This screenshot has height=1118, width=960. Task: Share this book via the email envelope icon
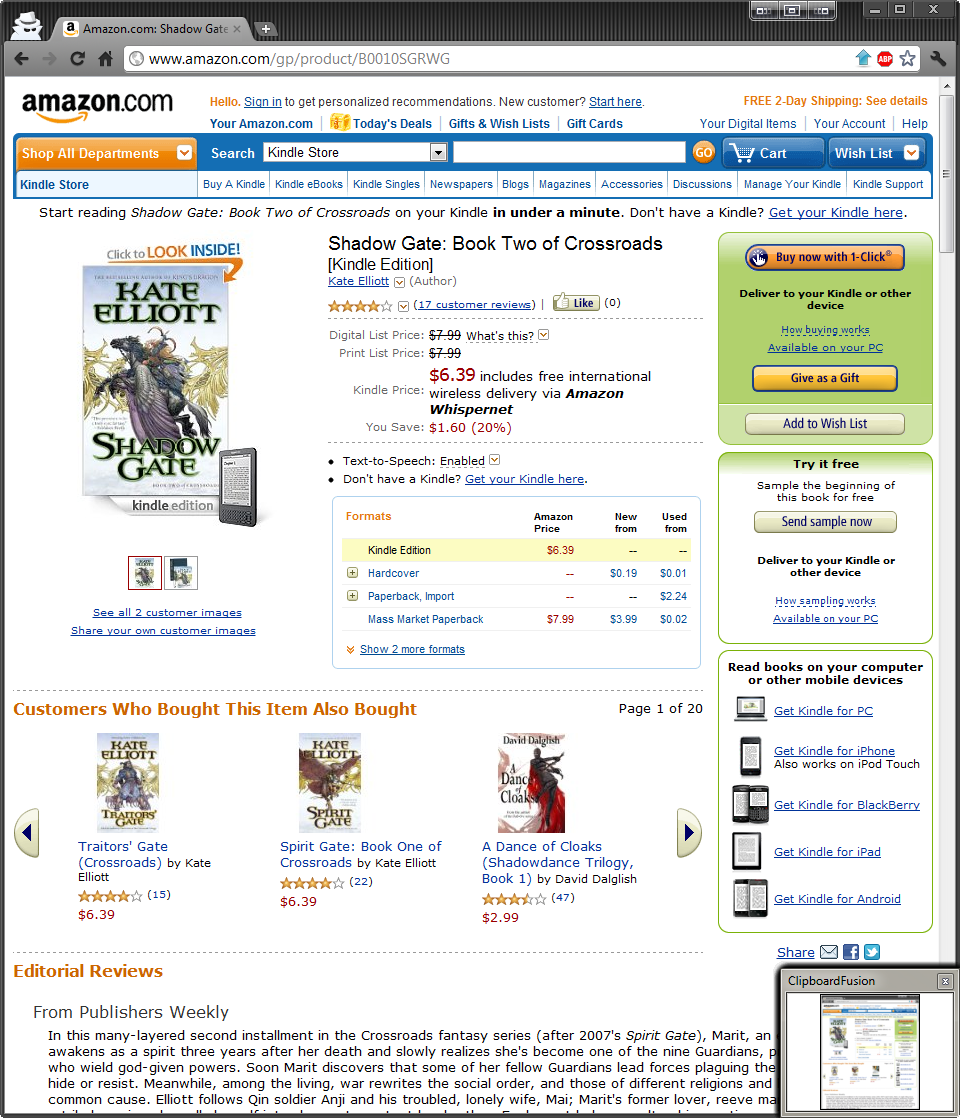pos(829,952)
